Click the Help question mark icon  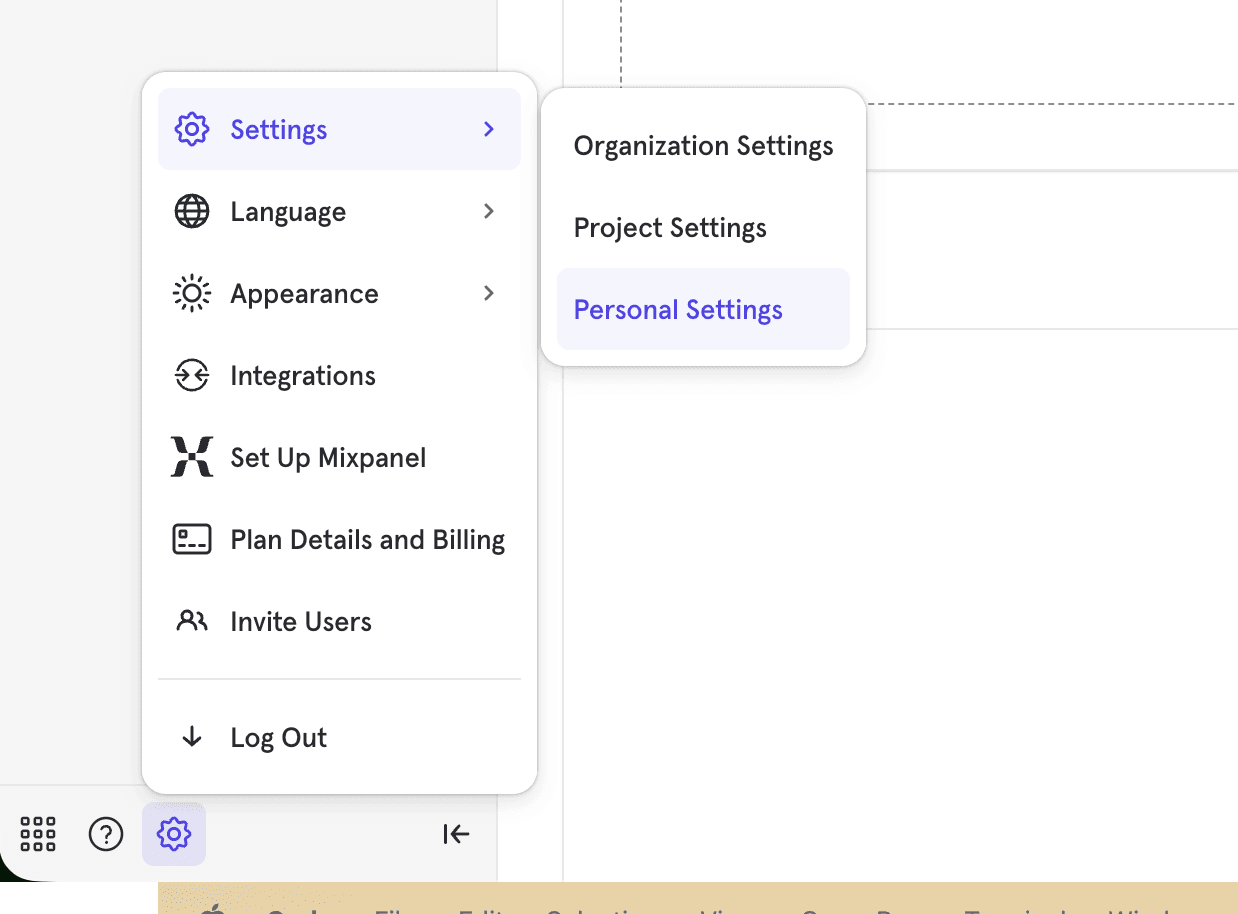106,833
